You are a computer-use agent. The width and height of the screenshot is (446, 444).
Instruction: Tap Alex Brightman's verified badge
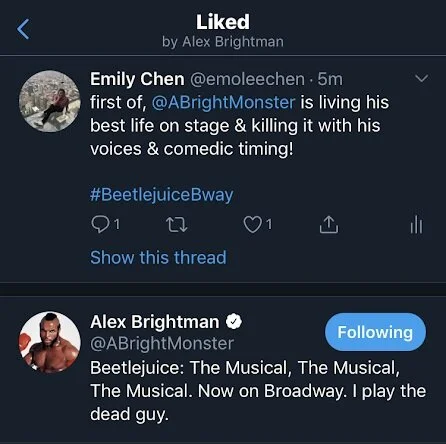pos(234,322)
